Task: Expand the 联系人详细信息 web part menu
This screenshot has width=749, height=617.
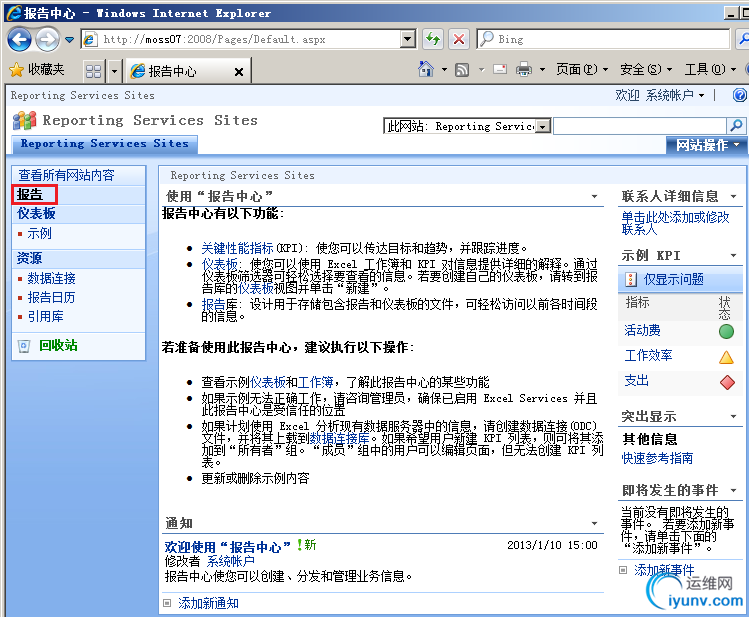Action: pyautogui.click(x=733, y=196)
